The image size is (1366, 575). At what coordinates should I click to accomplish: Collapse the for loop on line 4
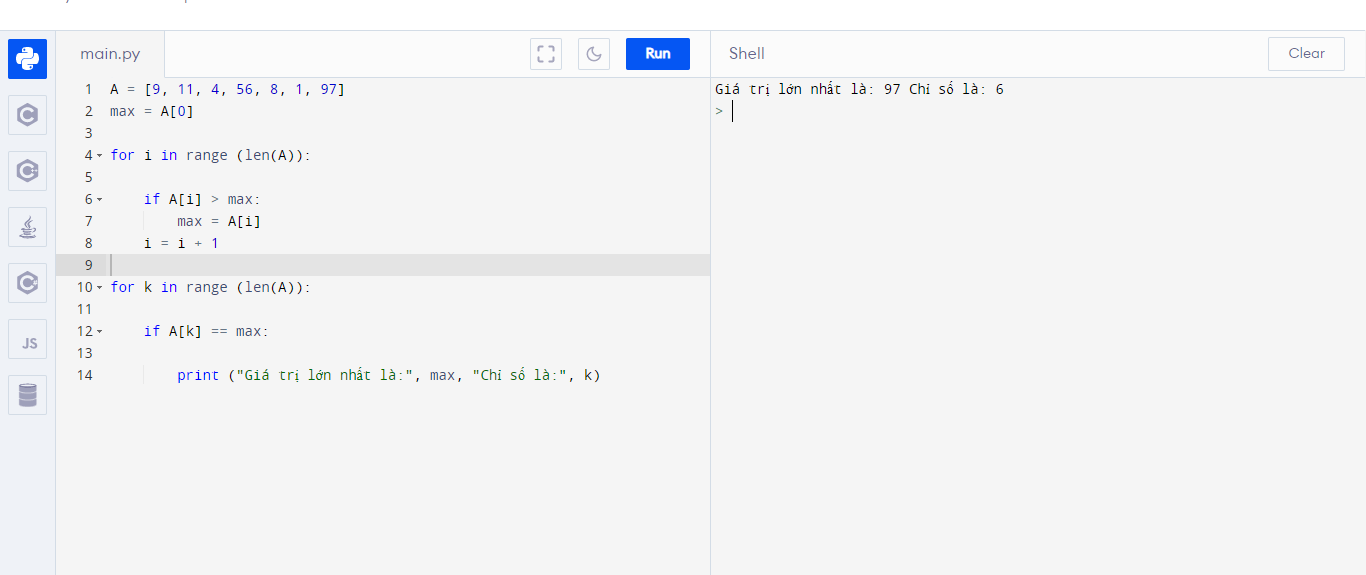coord(99,156)
